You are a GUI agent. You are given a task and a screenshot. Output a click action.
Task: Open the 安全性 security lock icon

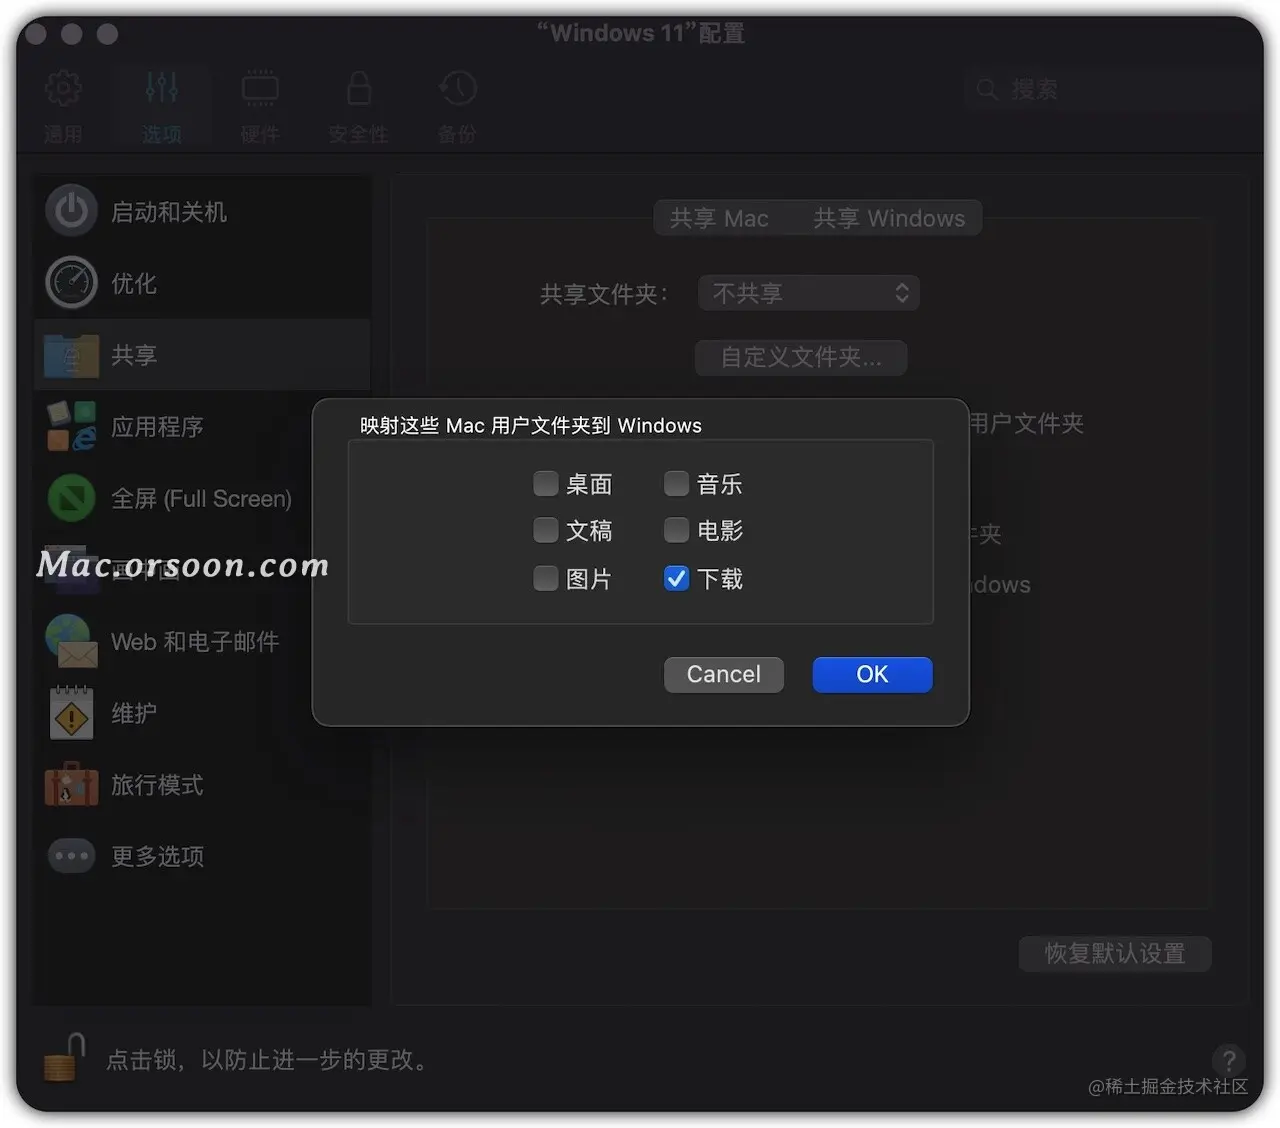[358, 88]
